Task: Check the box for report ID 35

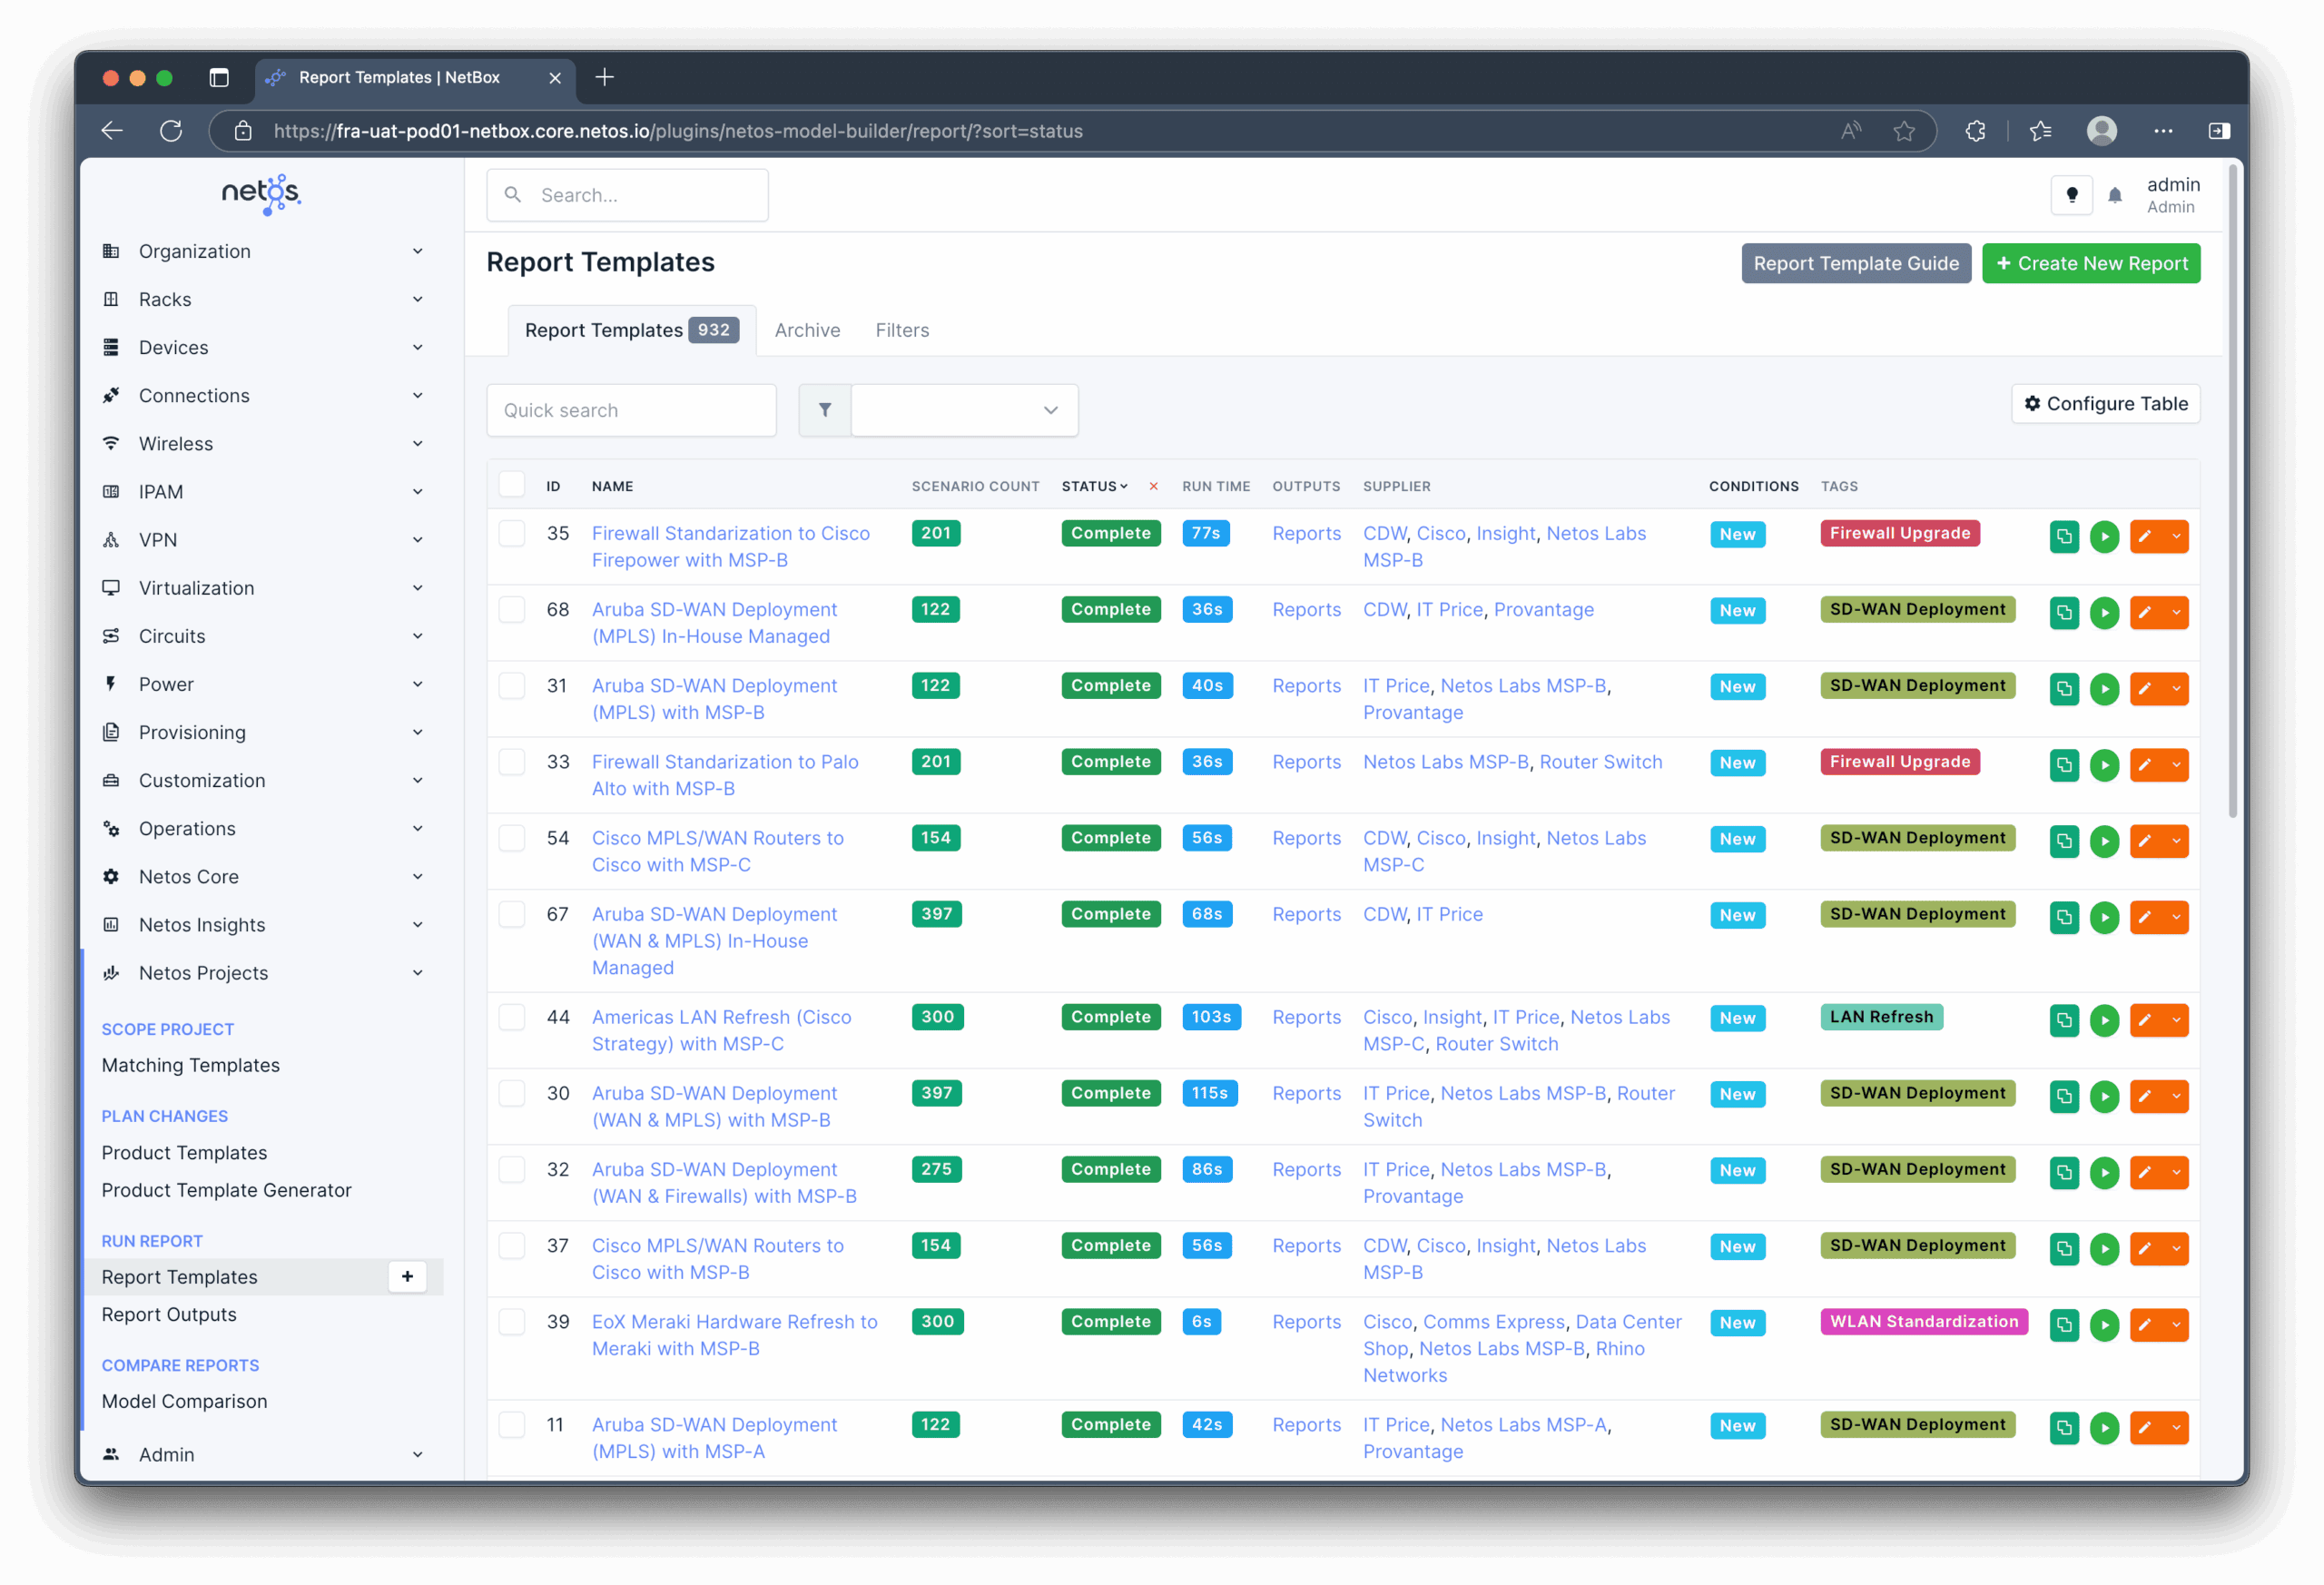Action: [x=512, y=533]
